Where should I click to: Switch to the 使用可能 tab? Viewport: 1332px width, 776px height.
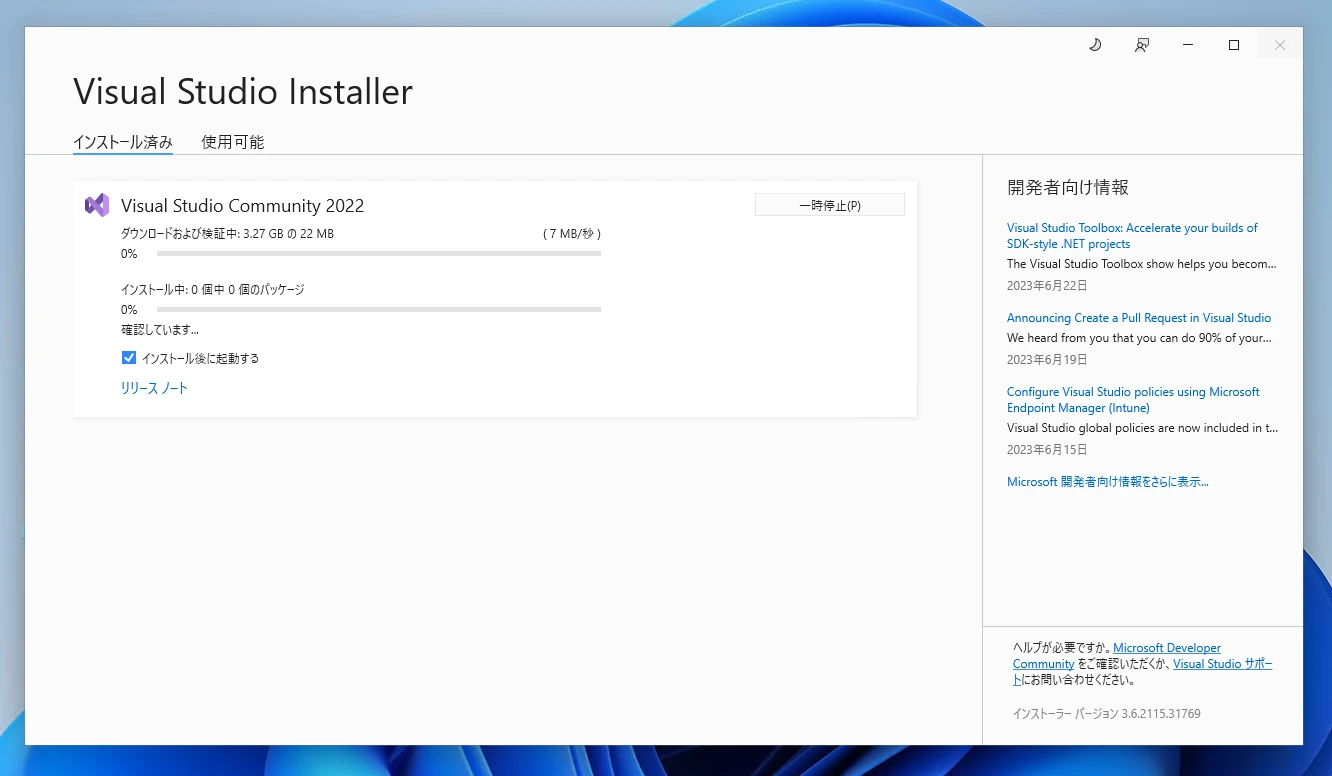click(x=233, y=142)
